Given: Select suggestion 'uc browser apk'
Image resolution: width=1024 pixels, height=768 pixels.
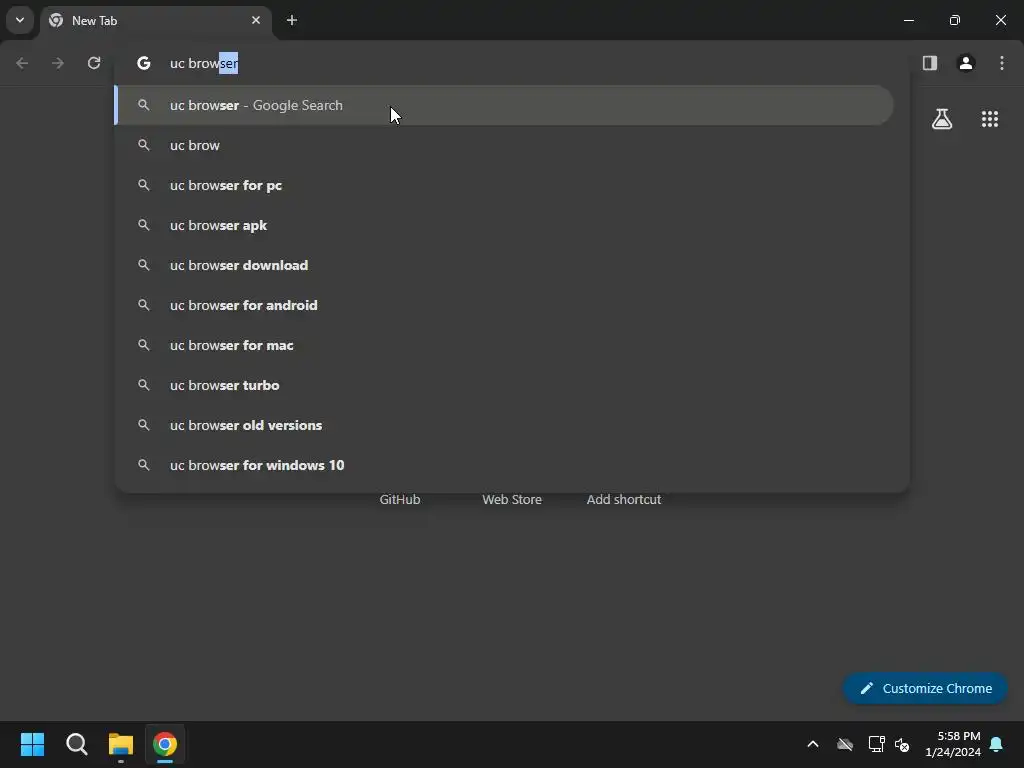Looking at the screenshot, I should click(504, 225).
